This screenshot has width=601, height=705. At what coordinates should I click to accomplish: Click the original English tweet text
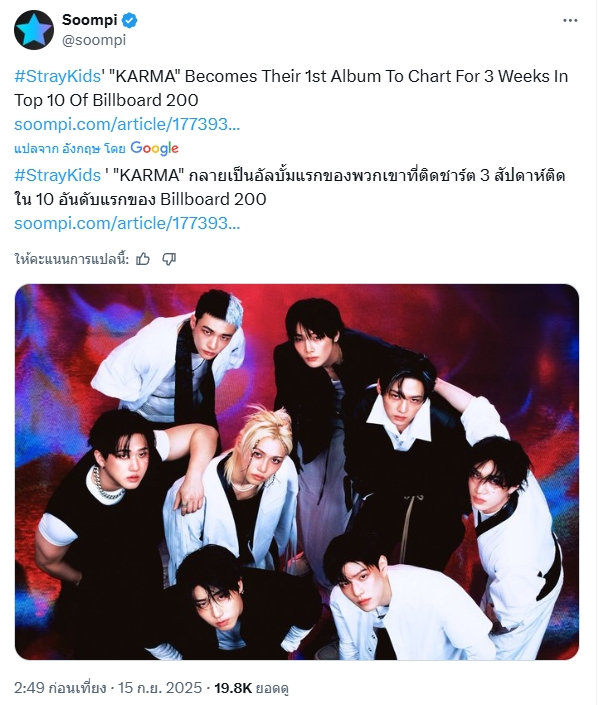(291, 88)
